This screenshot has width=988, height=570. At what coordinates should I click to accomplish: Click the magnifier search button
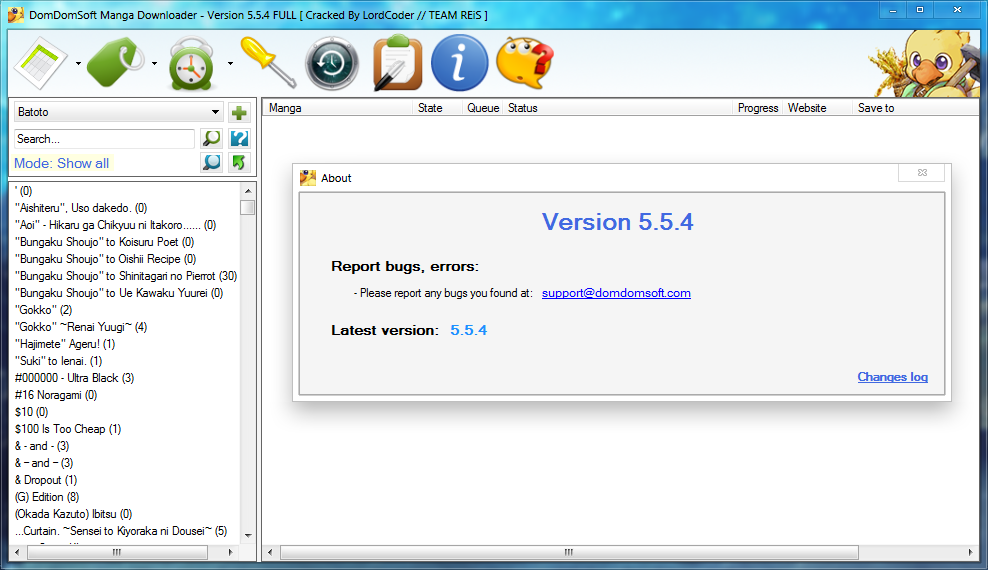point(212,138)
